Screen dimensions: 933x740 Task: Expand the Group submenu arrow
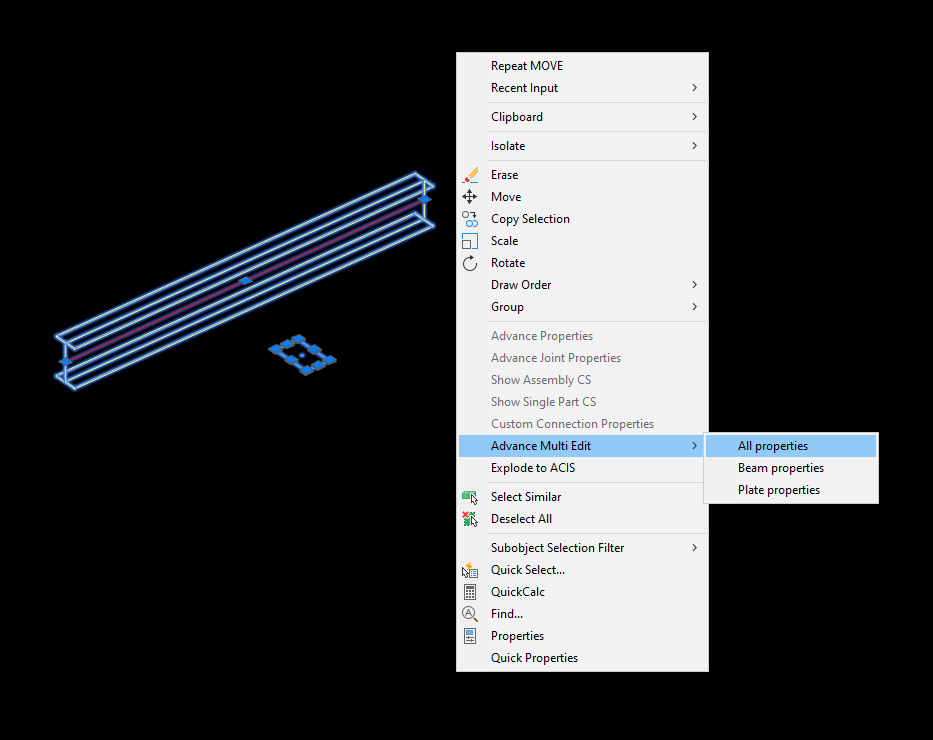pyautogui.click(x=694, y=307)
